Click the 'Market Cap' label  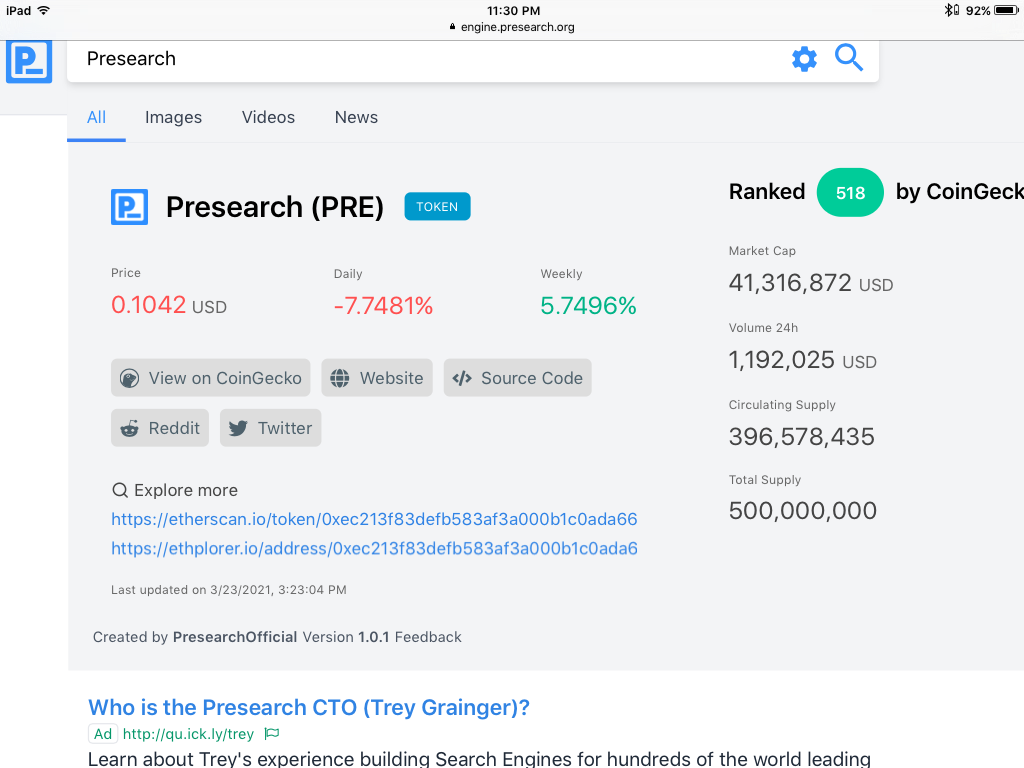[x=762, y=251]
